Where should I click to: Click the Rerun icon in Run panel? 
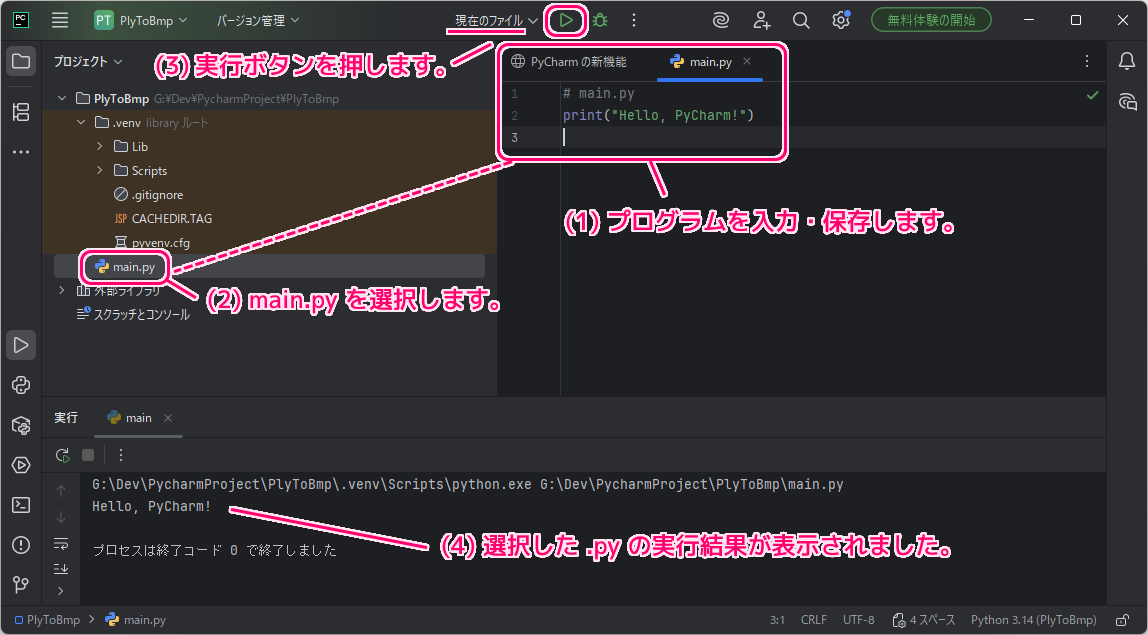[62, 455]
